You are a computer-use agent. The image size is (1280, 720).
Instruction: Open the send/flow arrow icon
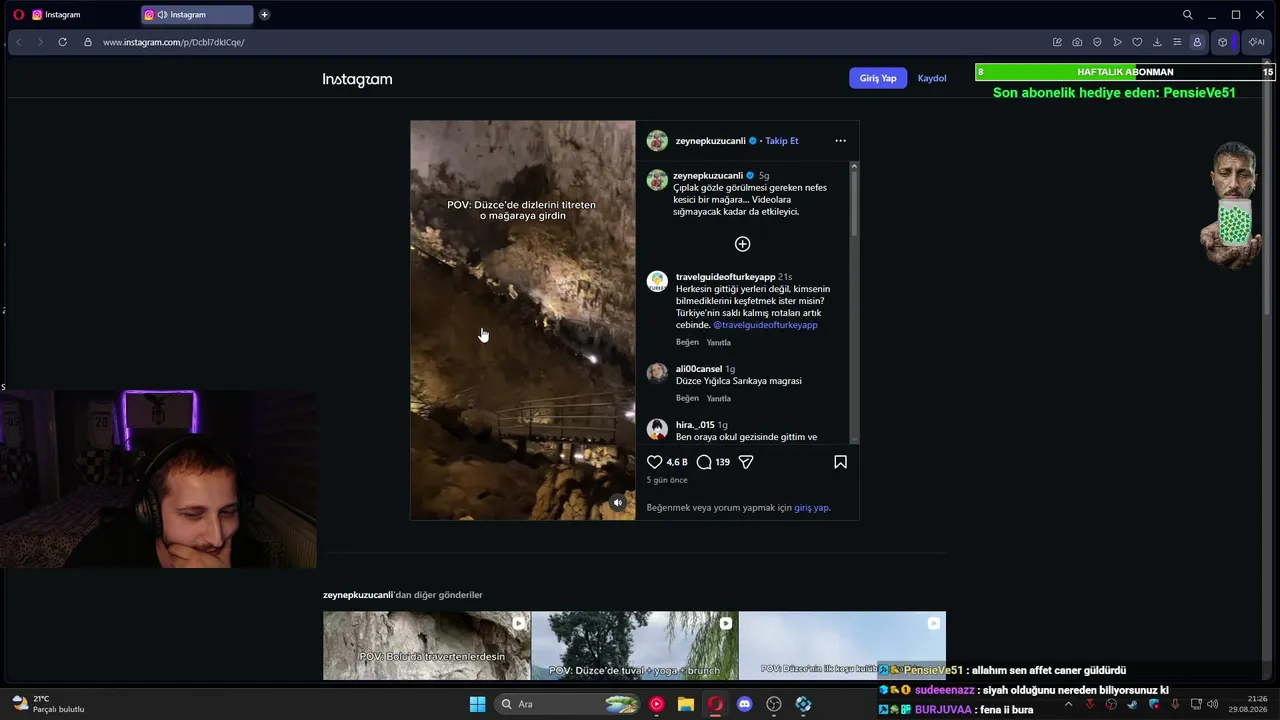pos(1117,42)
